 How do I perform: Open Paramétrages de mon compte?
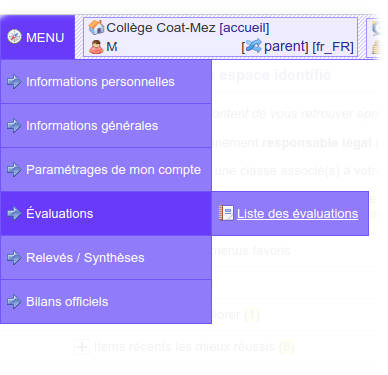[106, 170]
